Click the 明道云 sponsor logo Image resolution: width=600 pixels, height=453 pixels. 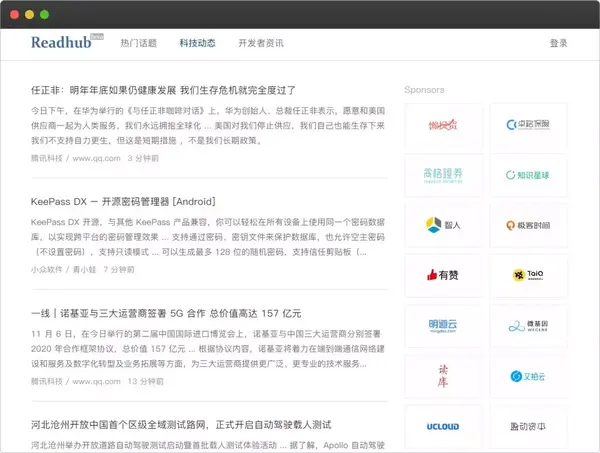coord(443,326)
